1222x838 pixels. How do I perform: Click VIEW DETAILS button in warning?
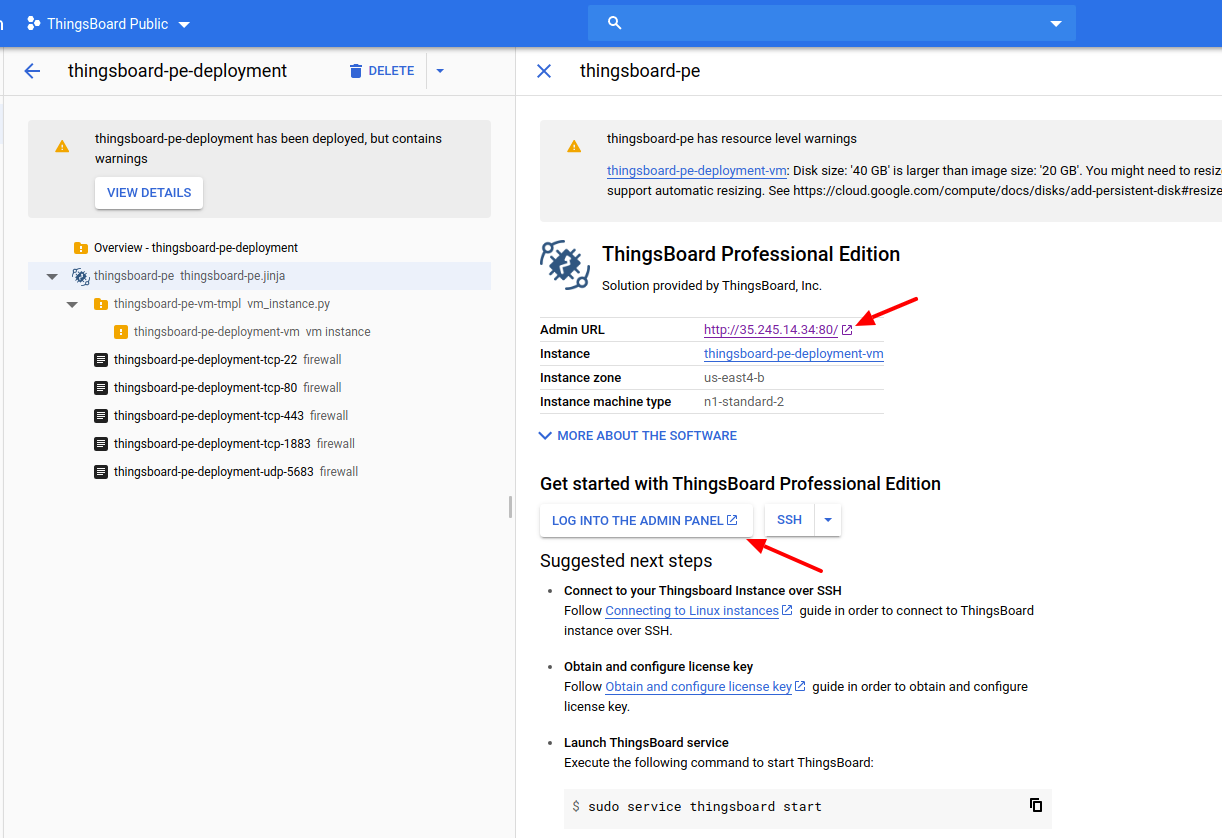[149, 193]
